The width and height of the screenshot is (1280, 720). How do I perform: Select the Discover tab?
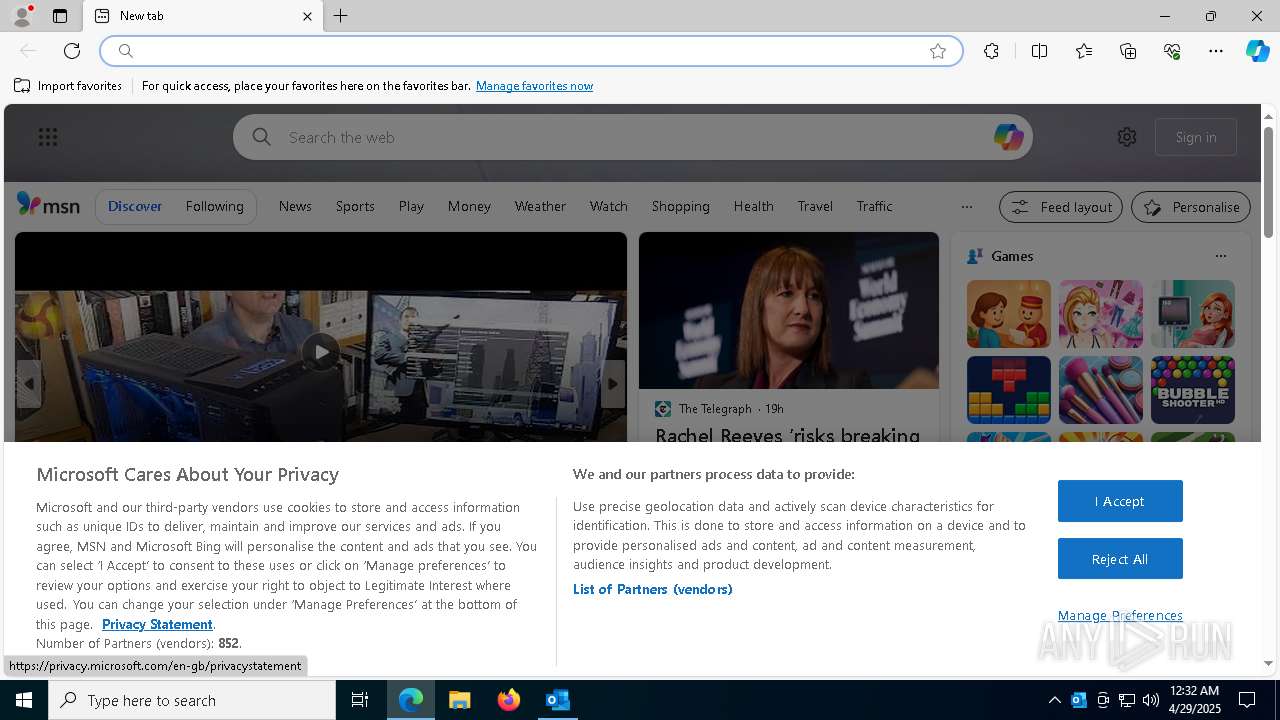pos(135,206)
